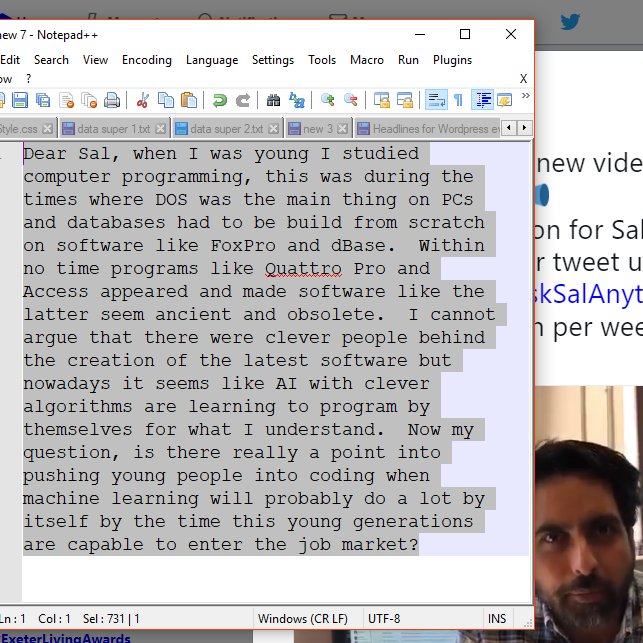Image resolution: width=643 pixels, height=643 pixels.
Task: Toggle Show All Characters pilcrow icon
Action: [x=458, y=100]
